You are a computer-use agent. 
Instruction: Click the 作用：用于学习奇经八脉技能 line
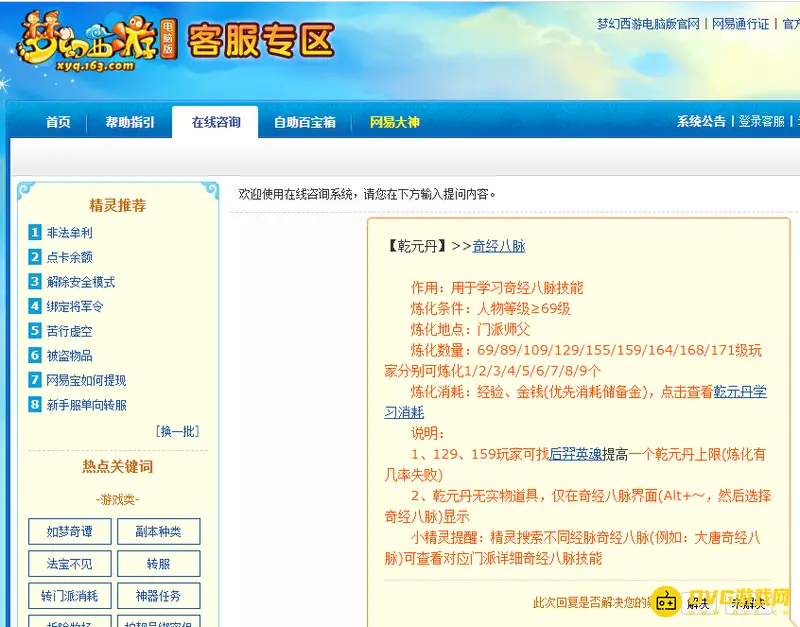497,288
